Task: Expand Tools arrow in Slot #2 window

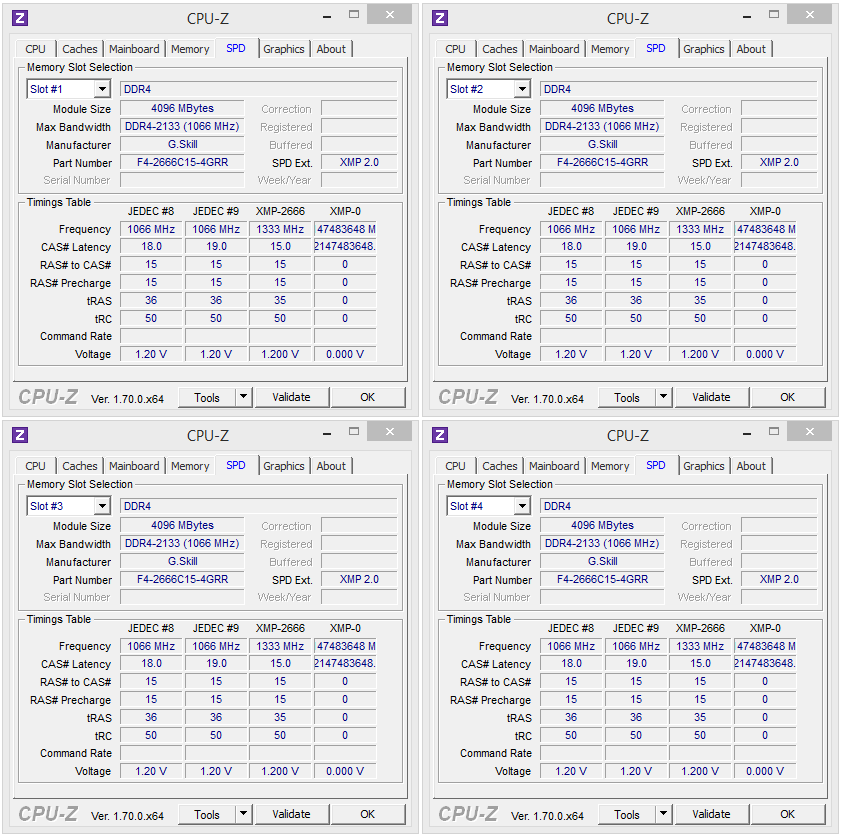Action: point(664,397)
